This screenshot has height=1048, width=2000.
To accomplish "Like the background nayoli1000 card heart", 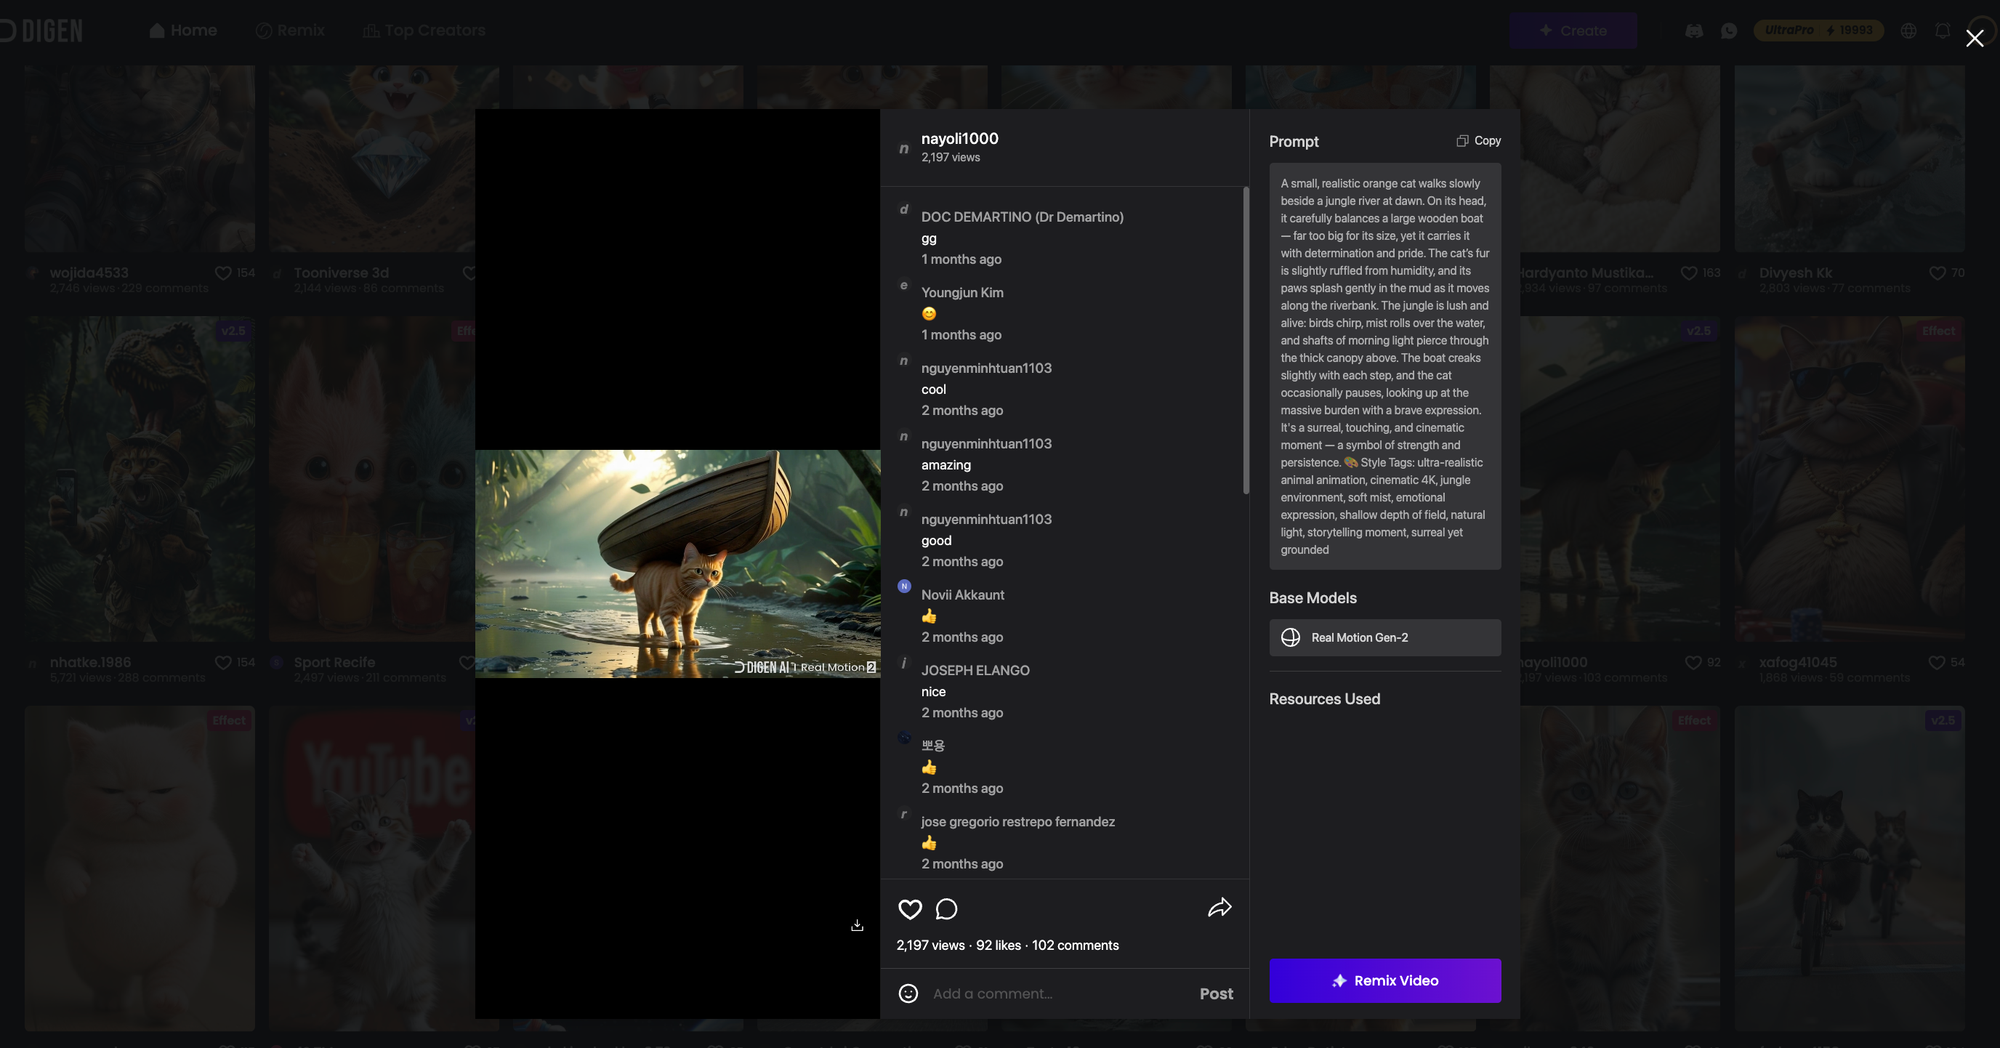I will point(1693,663).
